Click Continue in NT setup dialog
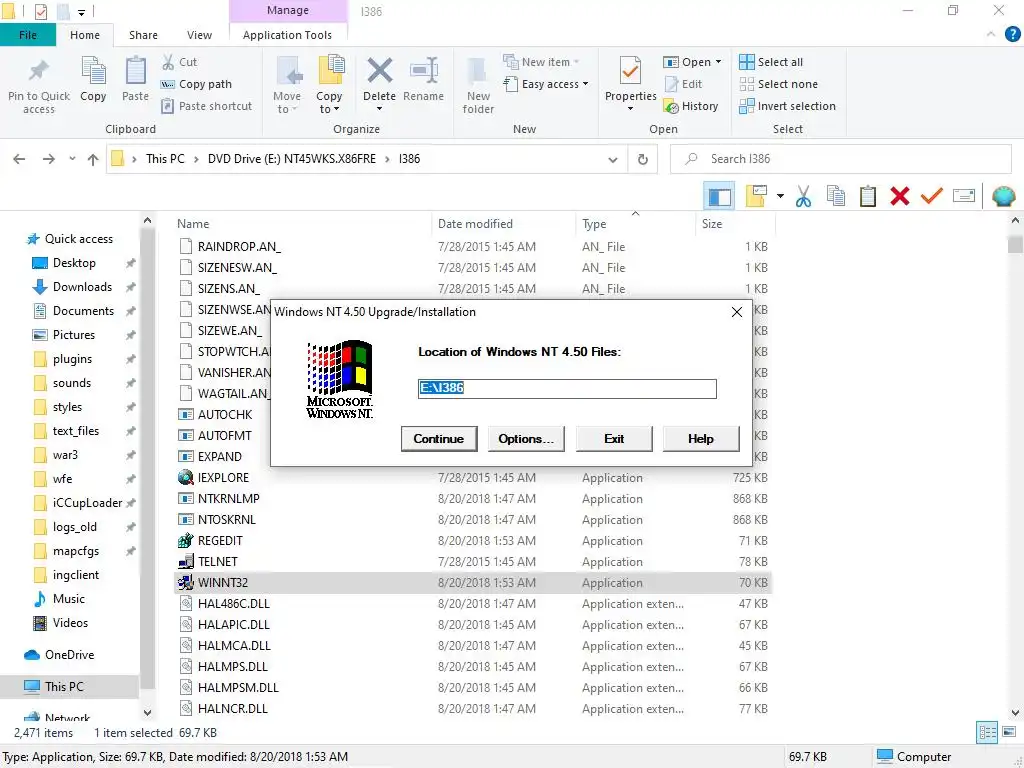Screen dimensions: 1024x768 click(x=439, y=439)
